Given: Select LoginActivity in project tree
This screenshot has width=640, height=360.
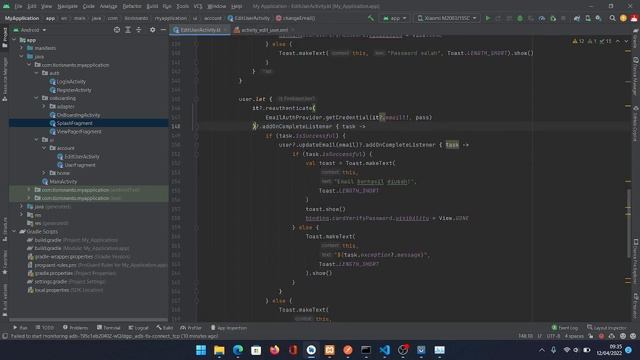Looking at the screenshot, I should 68,82.
